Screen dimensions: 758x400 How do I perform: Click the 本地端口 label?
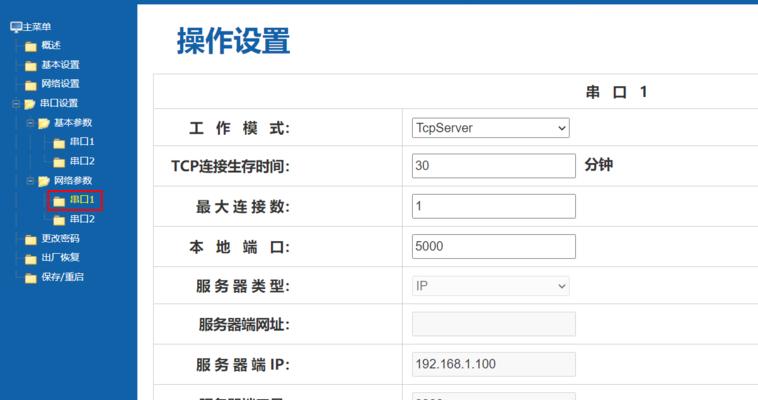click(239, 248)
